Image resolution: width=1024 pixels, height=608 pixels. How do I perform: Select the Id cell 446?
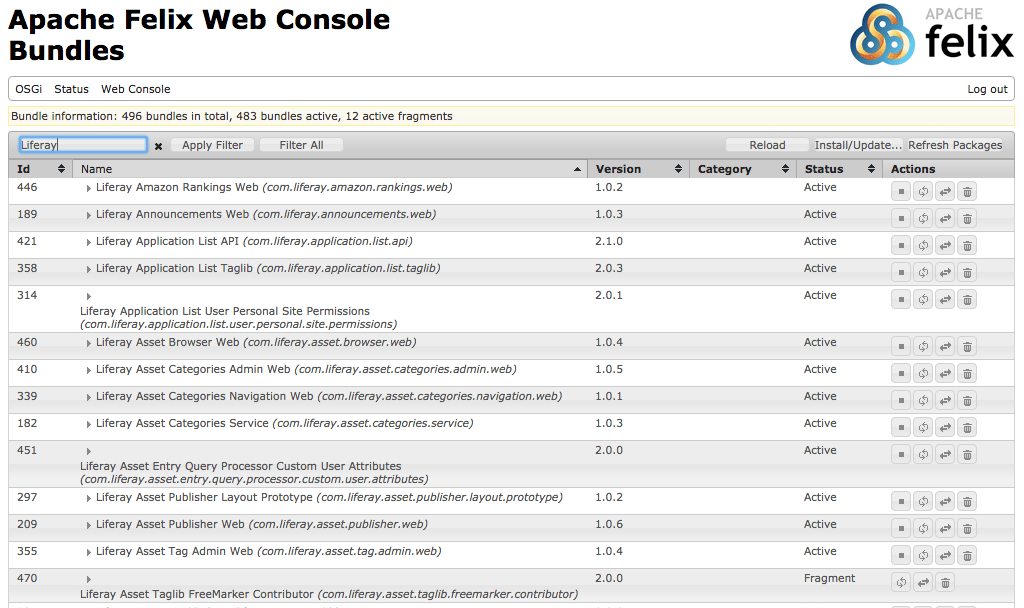pyautogui.click(x=27, y=187)
